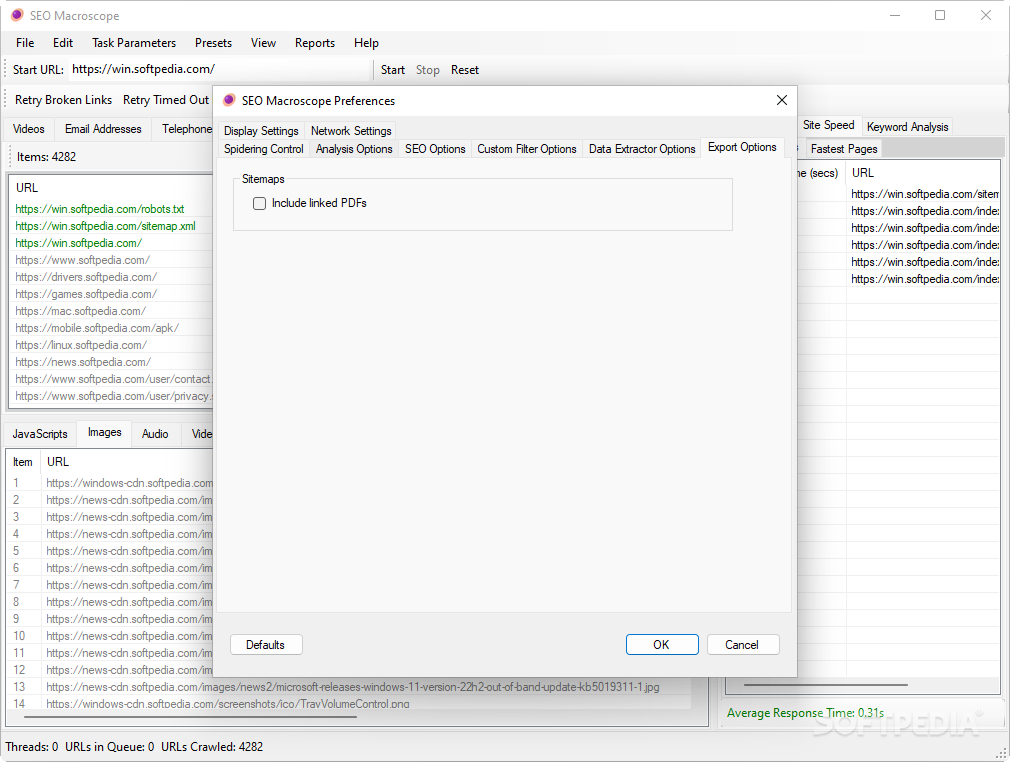
Task: Select the https://linux.softpedia.com/ row
Action: [110, 345]
